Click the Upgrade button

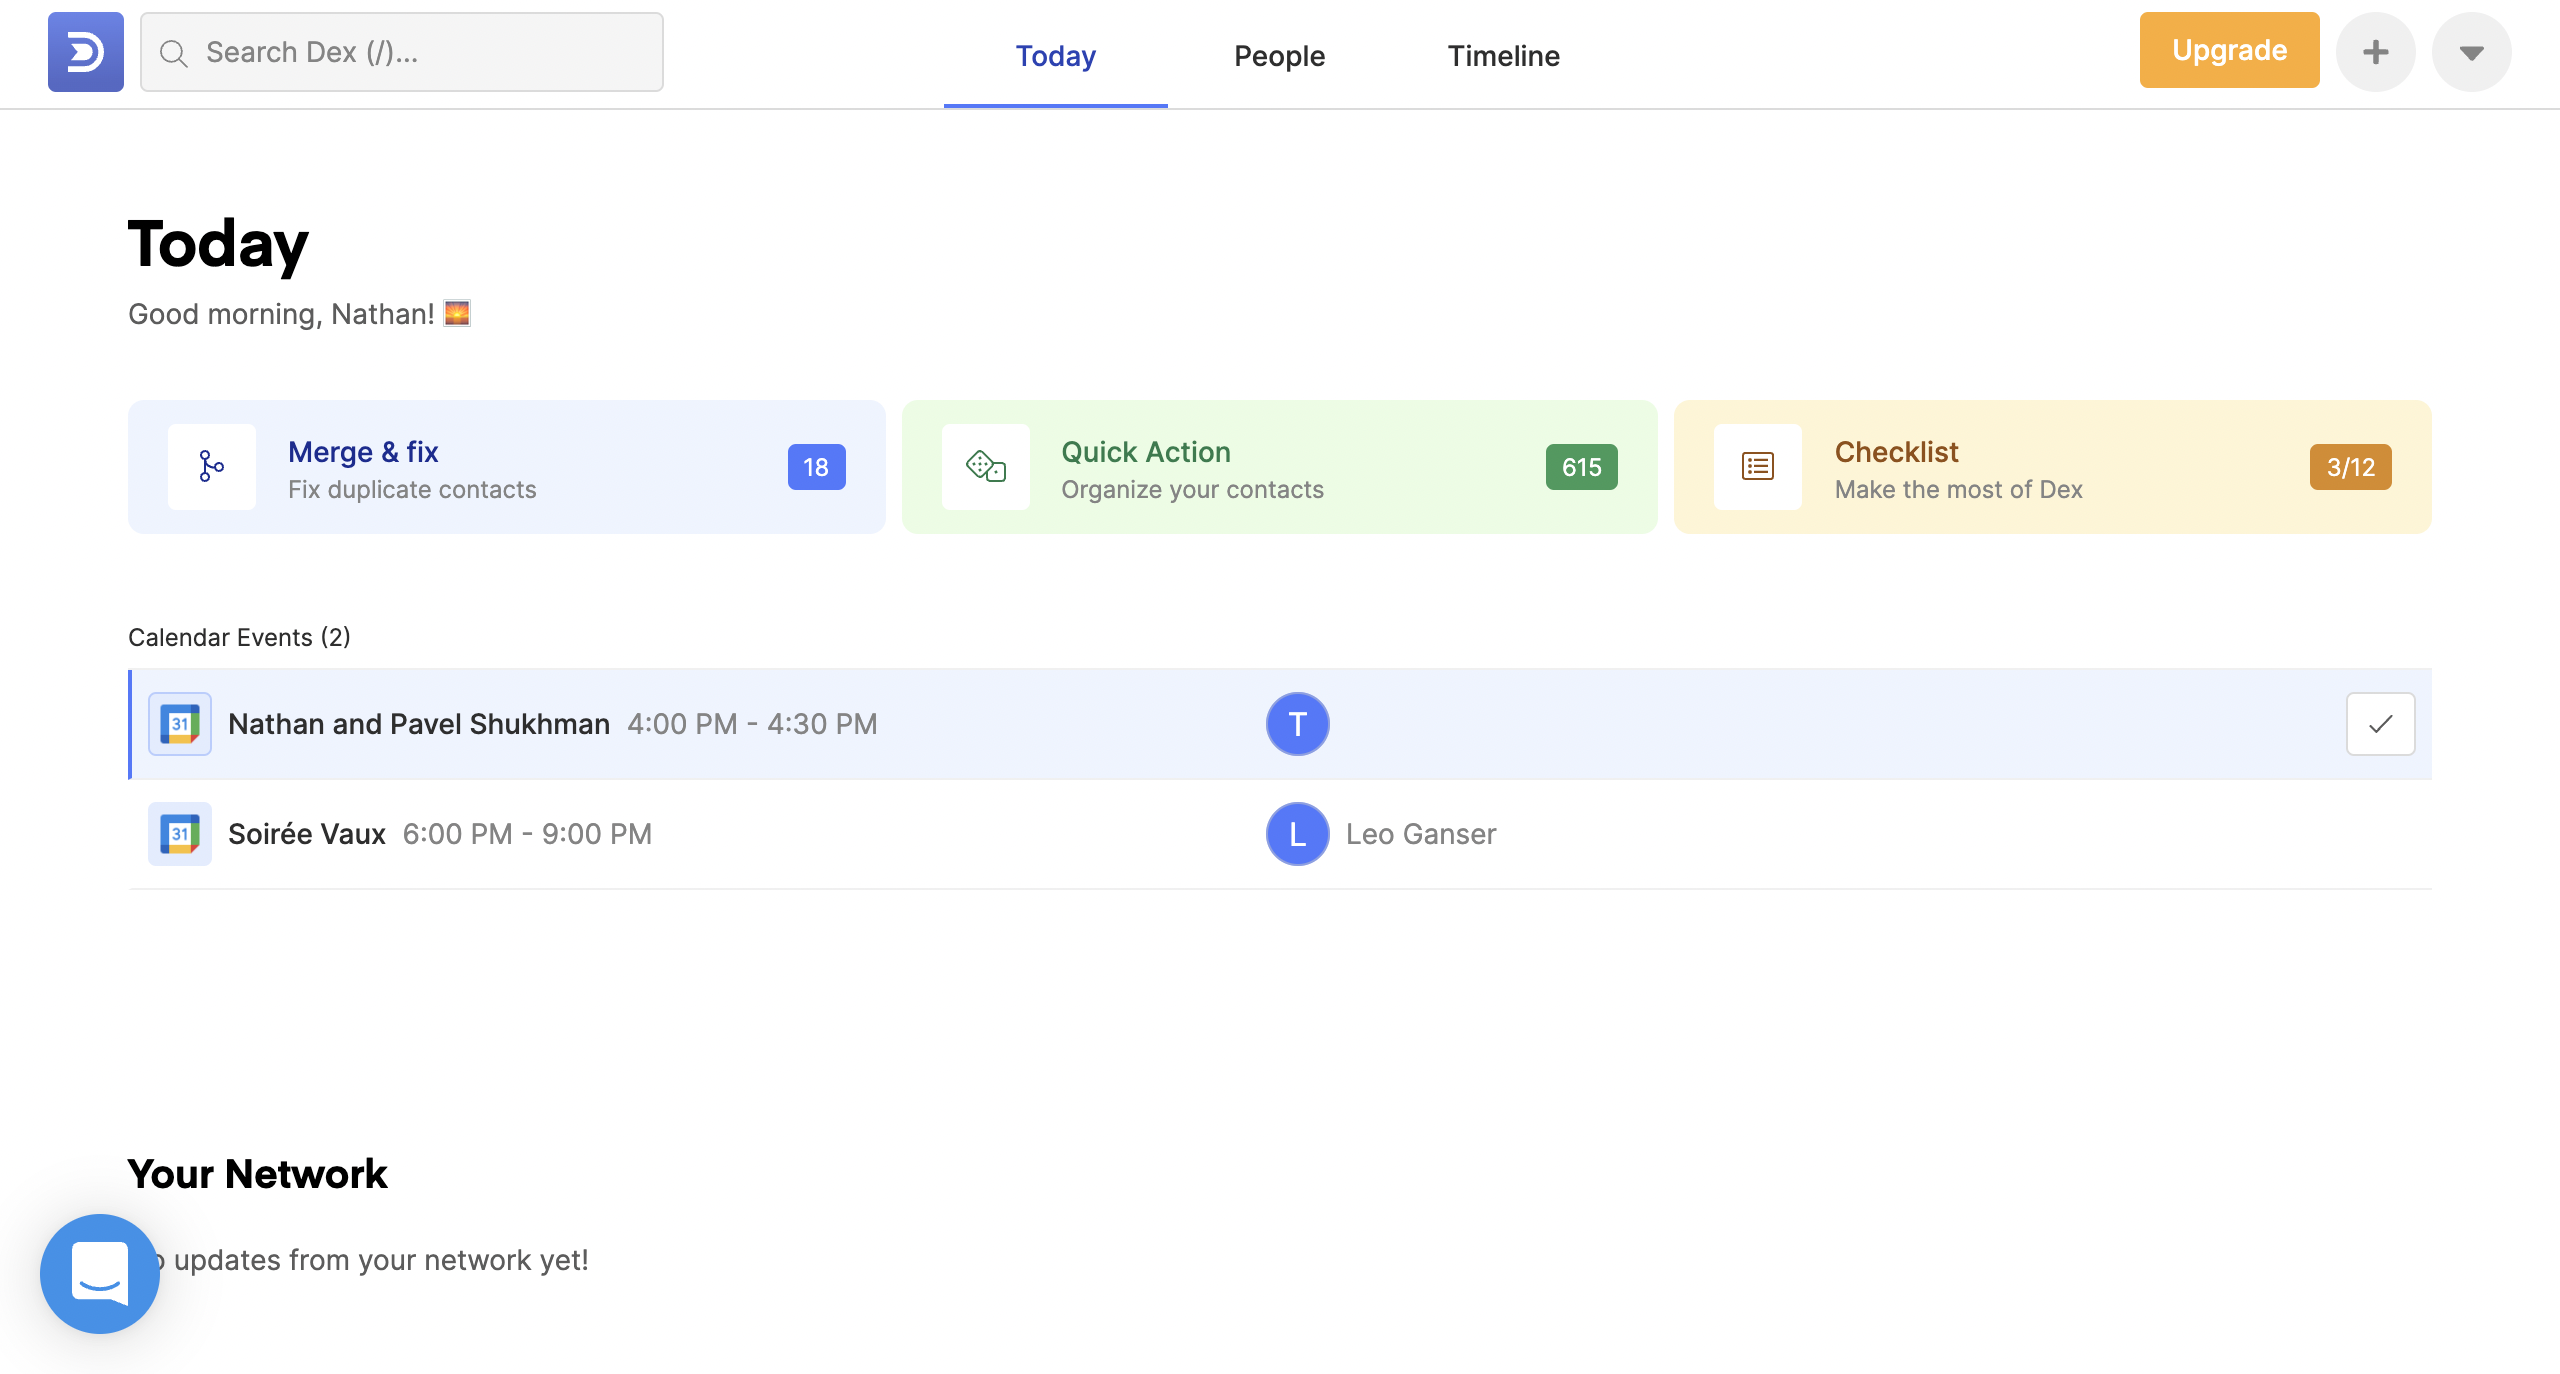pos(2230,50)
